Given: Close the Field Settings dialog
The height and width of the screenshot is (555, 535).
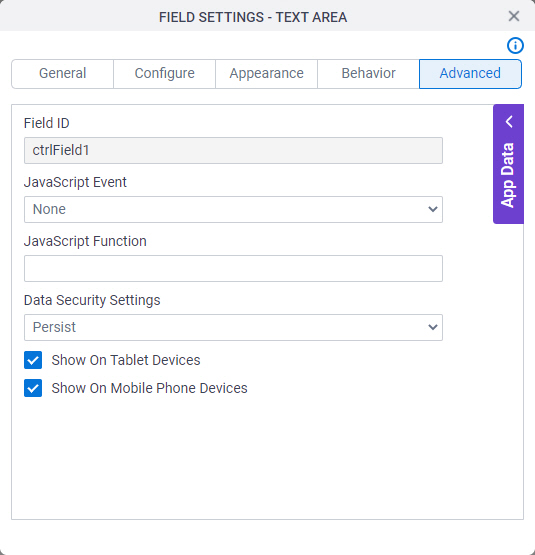Looking at the screenshot, I should (514, 16).
